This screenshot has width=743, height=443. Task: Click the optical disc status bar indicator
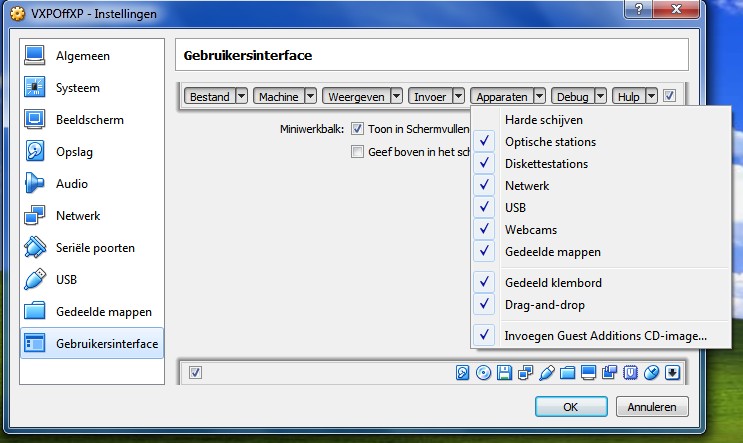(483, 373)
